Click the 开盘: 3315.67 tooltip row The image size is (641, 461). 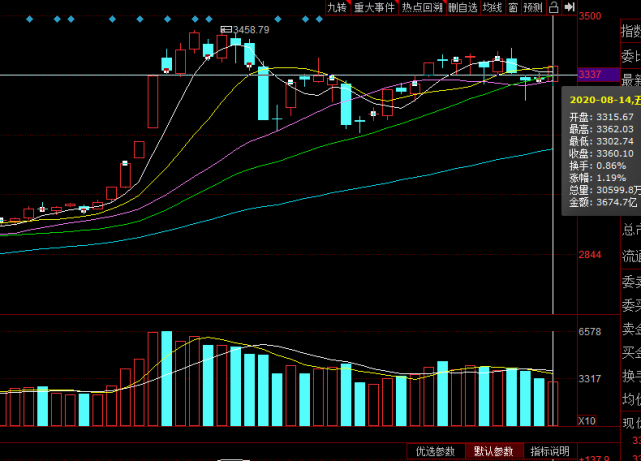click(x=601, y=117)
